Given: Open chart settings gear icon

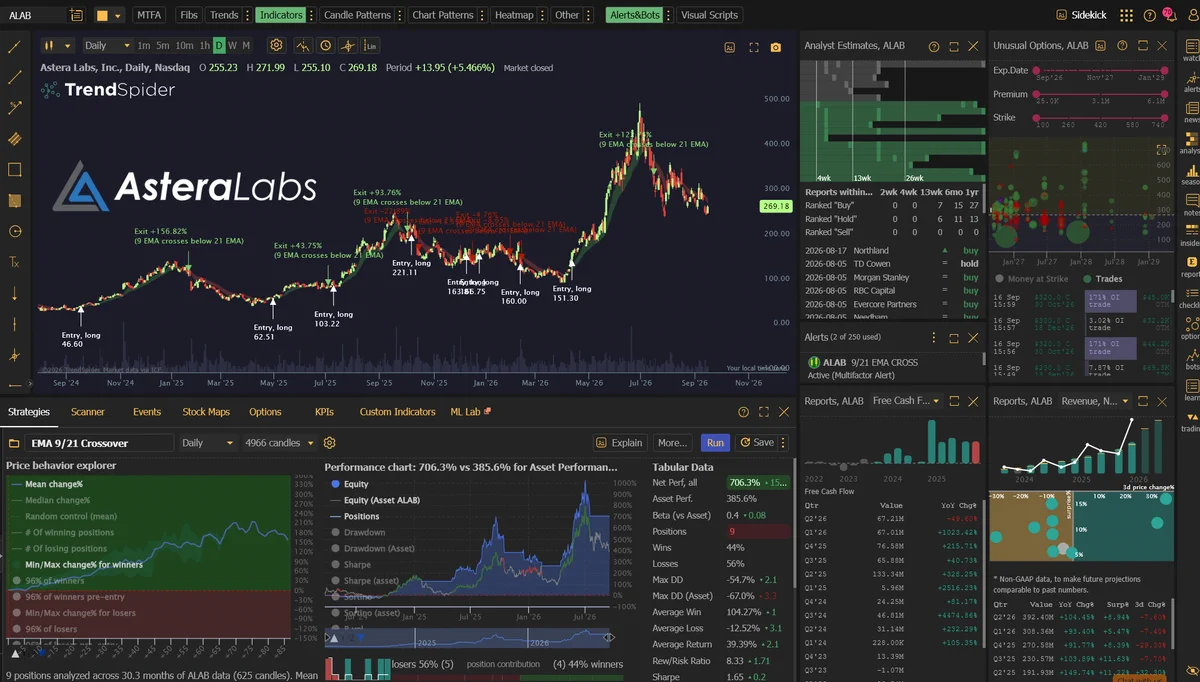Looking at the screenshot, I should pyautogui.click(x=276, y=46).
